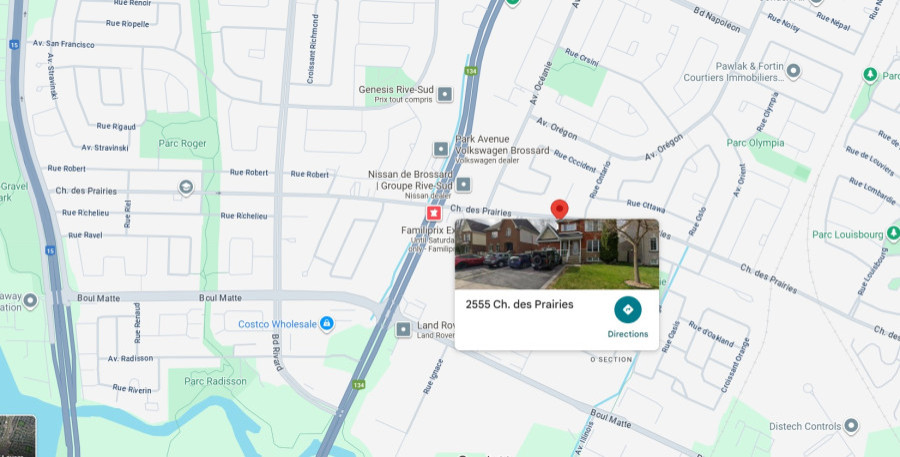Viewport: 900px width, 457px height.
Task: Select the Costco Wholesale shopping icon
Action: coord(327,323)
